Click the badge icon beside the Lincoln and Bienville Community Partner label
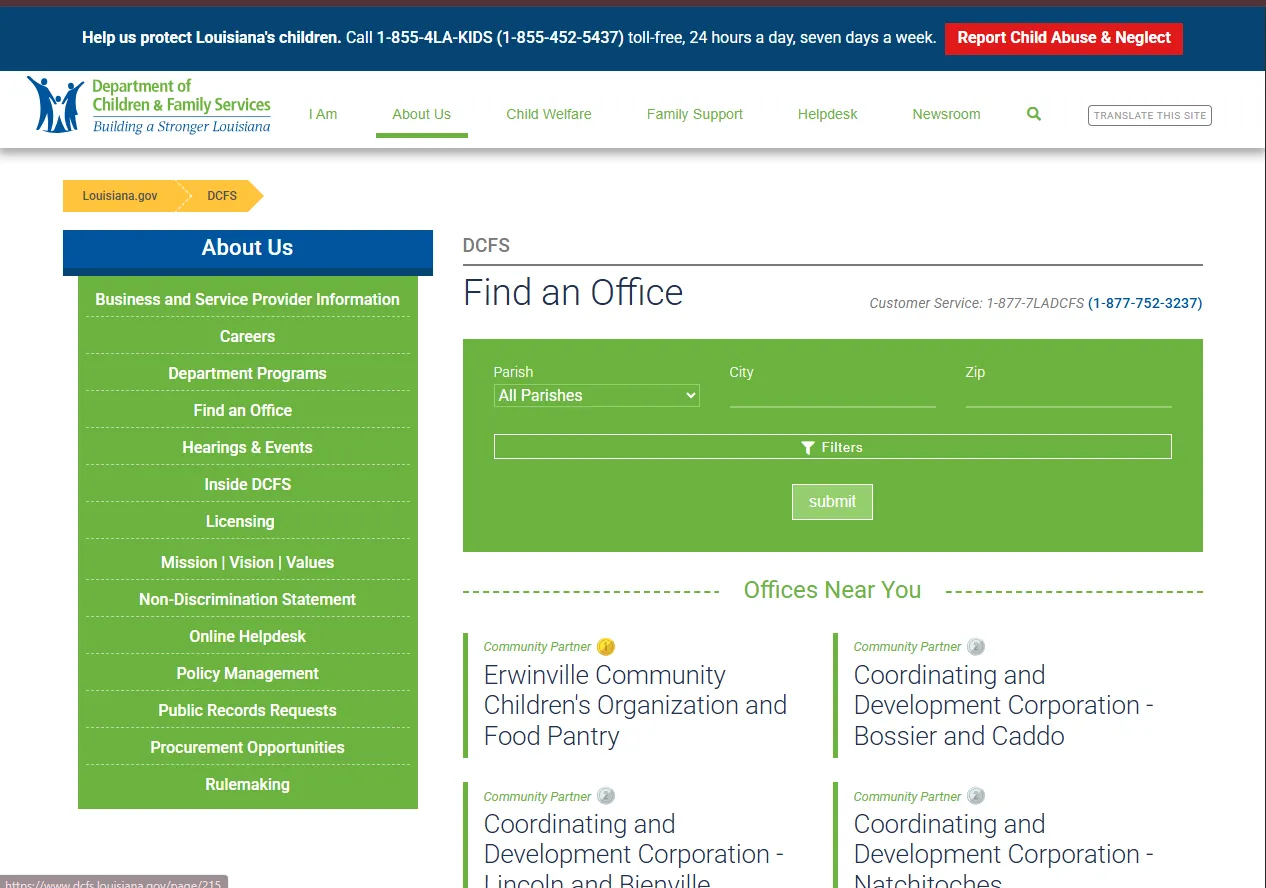The image size is (1266, 888). (606, 796)
